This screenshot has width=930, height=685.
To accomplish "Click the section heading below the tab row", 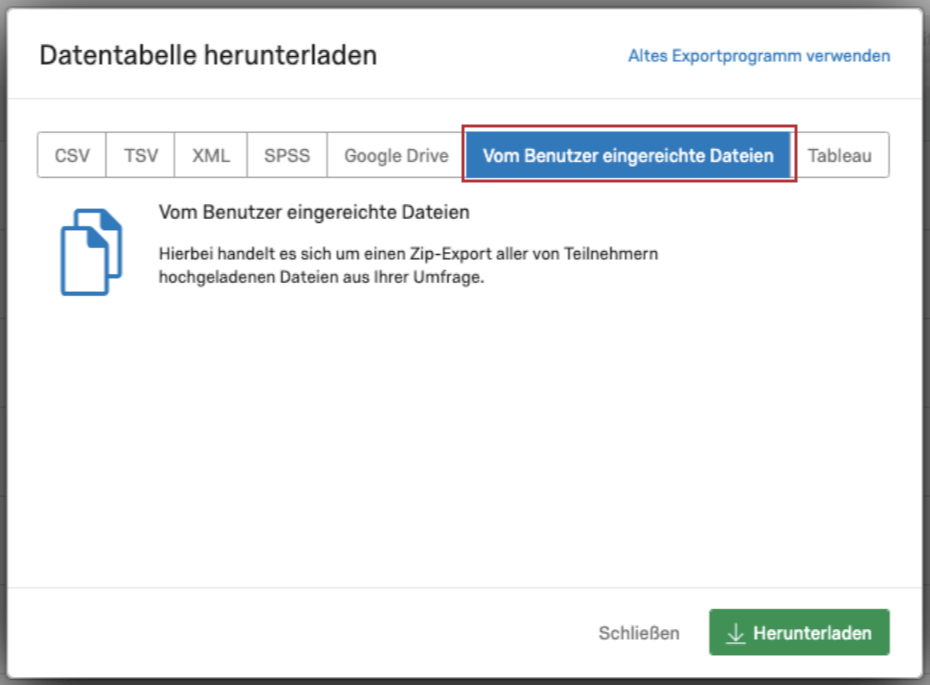I will (x=314, y=212).
